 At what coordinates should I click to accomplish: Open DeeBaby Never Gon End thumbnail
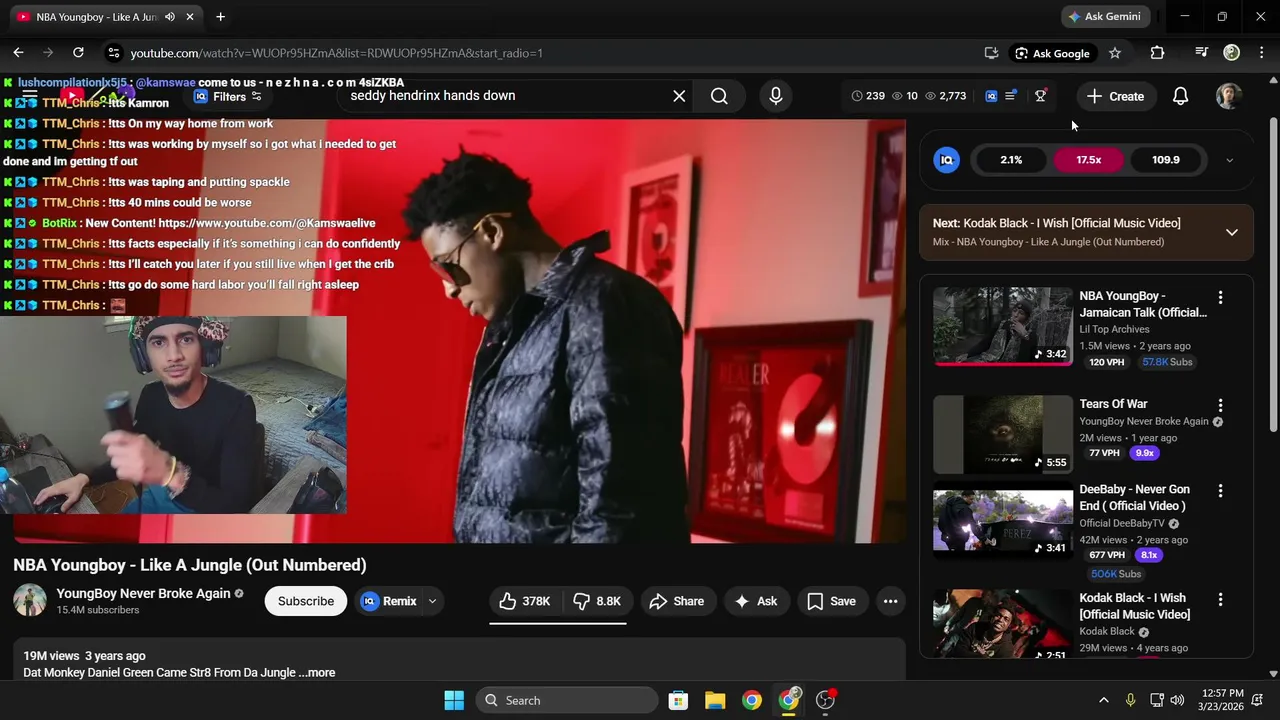[1002, 520]
